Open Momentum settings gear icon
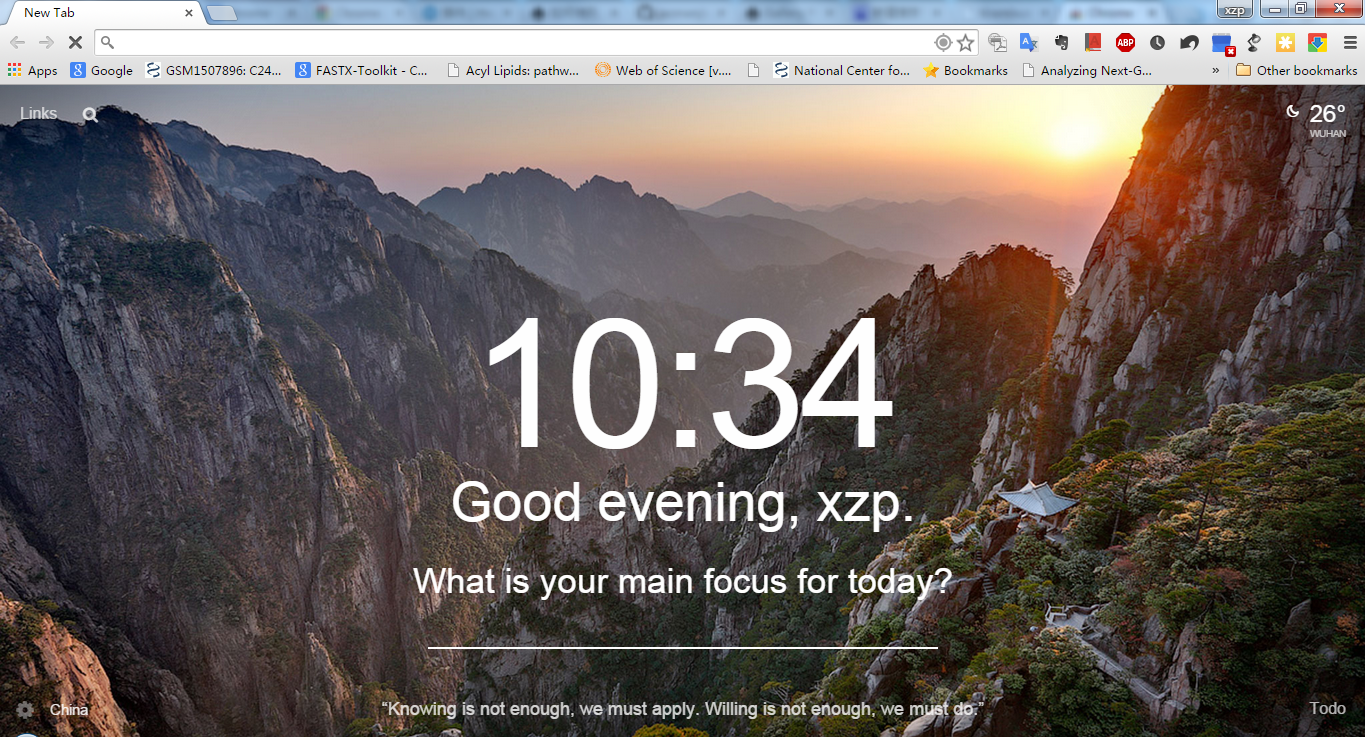1365x737 pixels. point(25,710)
